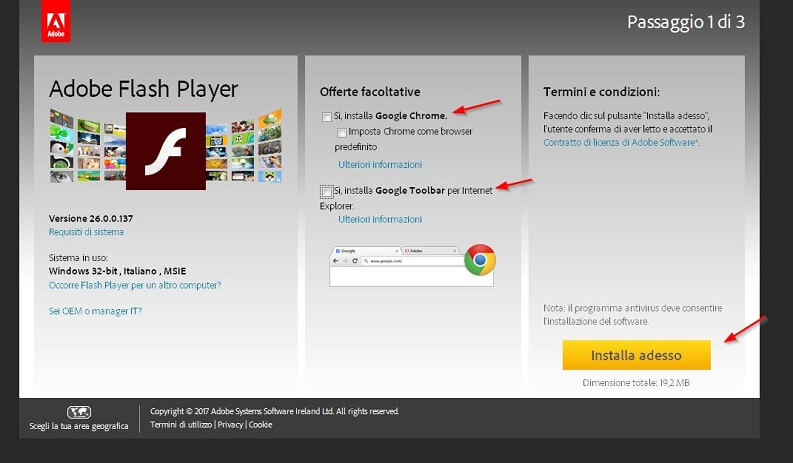Click the "Versione 26.0.0.137" text
The width and height of the screenshot is (793, 463).
(91, 219)
